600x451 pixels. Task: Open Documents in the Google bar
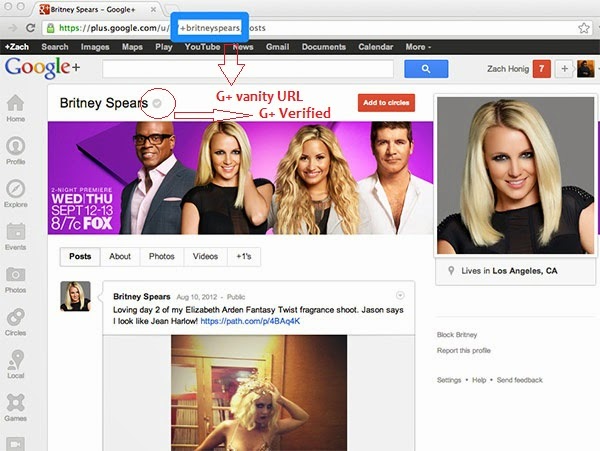coord(324,47)
